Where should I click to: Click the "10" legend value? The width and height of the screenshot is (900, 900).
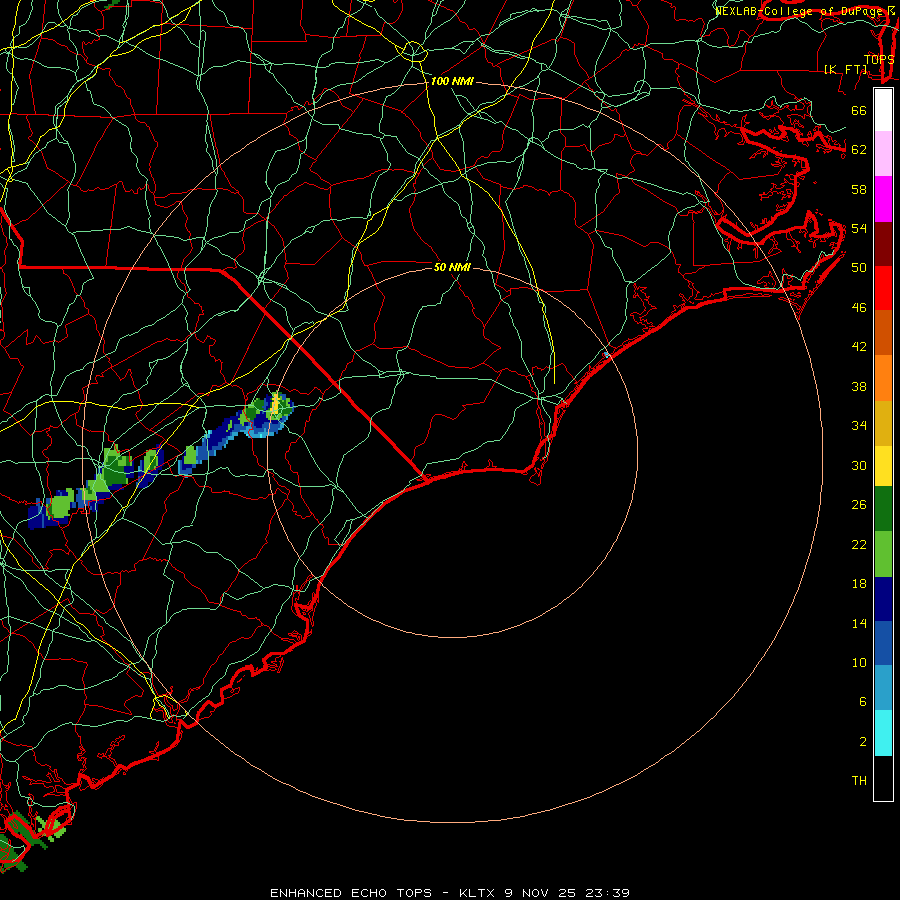859,662
